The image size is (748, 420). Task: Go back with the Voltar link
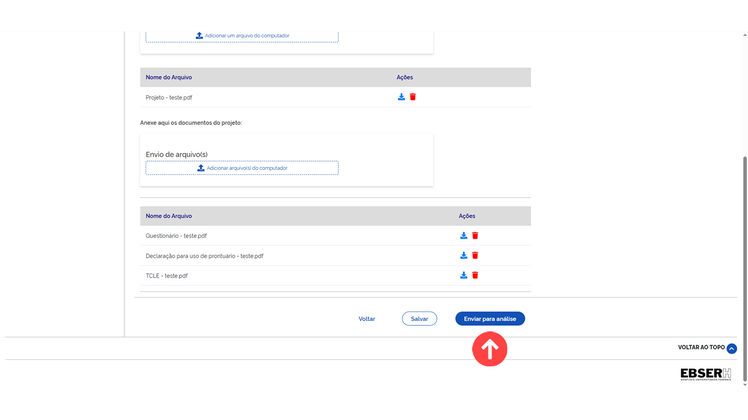[x=367, y=319]
